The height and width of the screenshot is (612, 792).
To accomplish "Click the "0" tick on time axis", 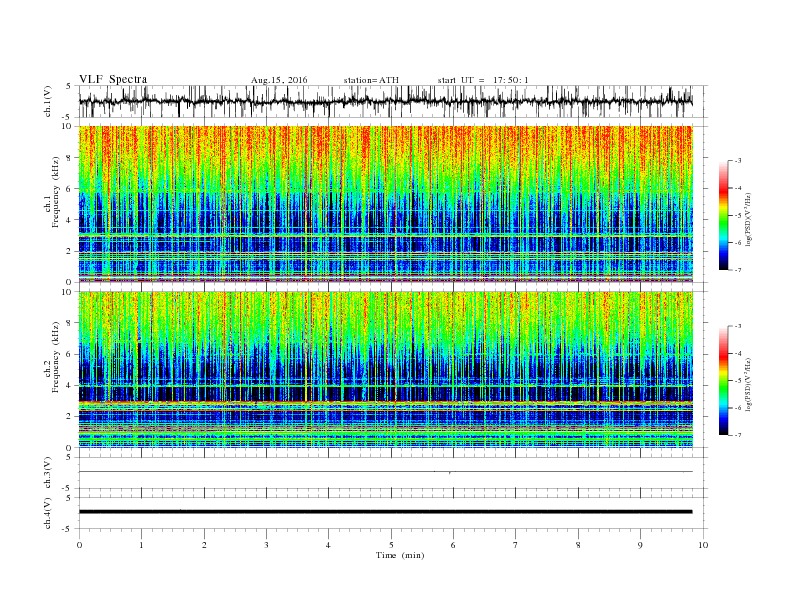I will point(79,545).
